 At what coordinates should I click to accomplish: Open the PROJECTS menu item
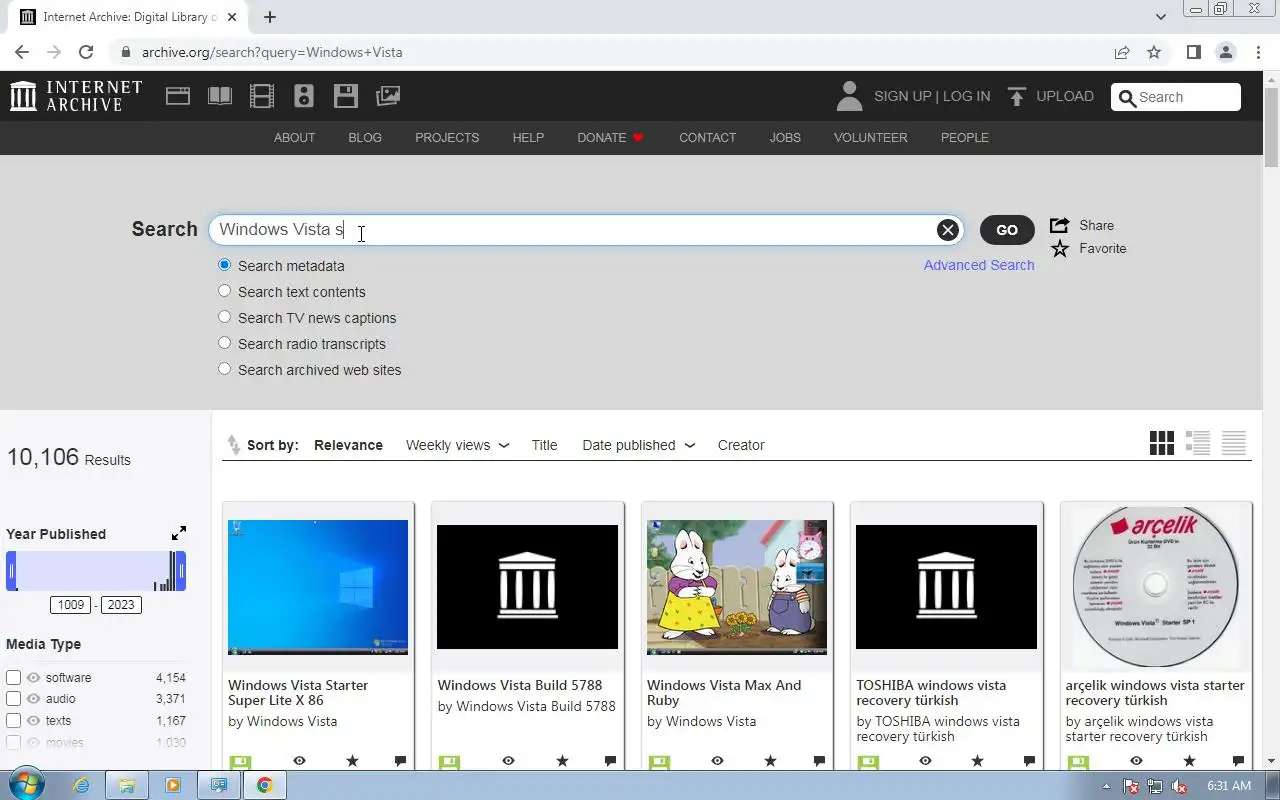point(447,138)
